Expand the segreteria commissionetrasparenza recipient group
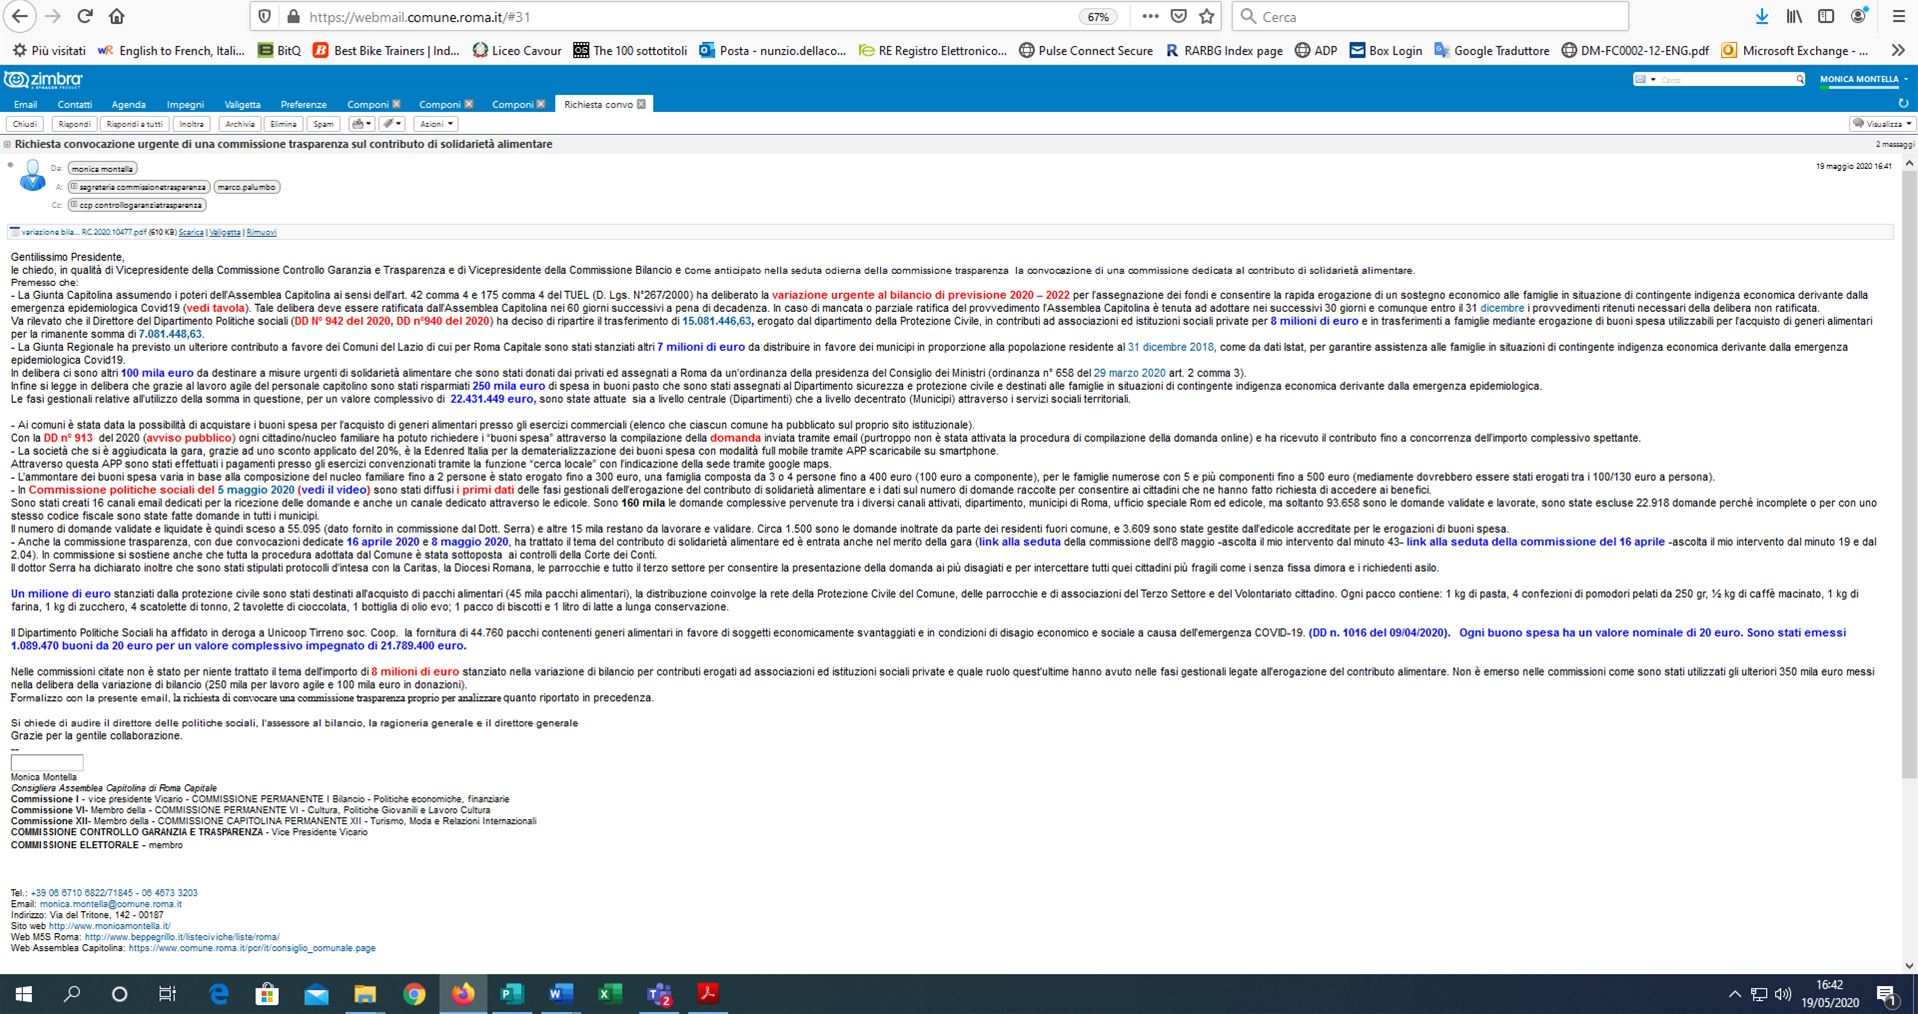The width and height of the screenshot is (1918, 1014). click(x=74, y=187)
